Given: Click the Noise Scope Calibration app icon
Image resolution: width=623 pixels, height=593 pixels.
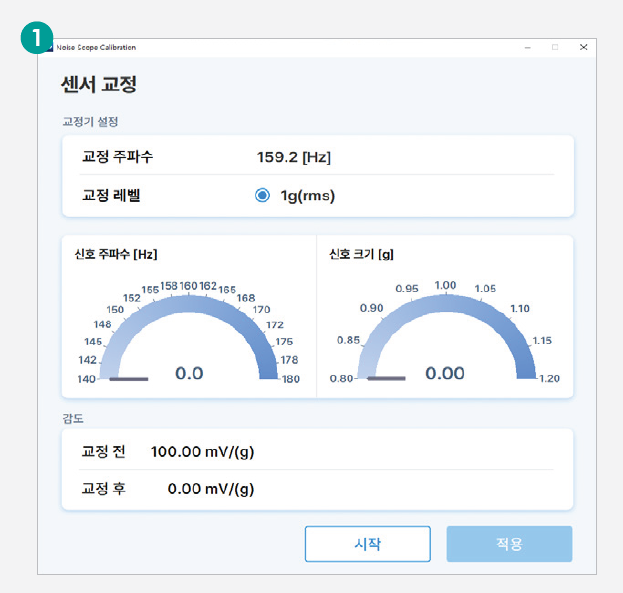Looking at the screenshot, I should point(48,47).
